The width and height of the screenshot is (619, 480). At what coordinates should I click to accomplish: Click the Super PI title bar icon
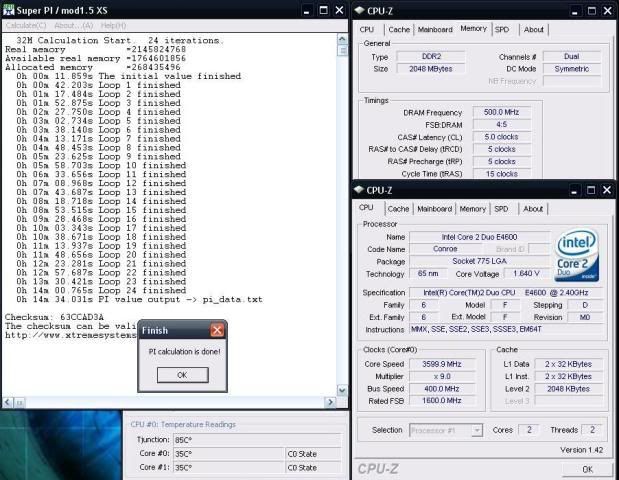pos(8,10)
